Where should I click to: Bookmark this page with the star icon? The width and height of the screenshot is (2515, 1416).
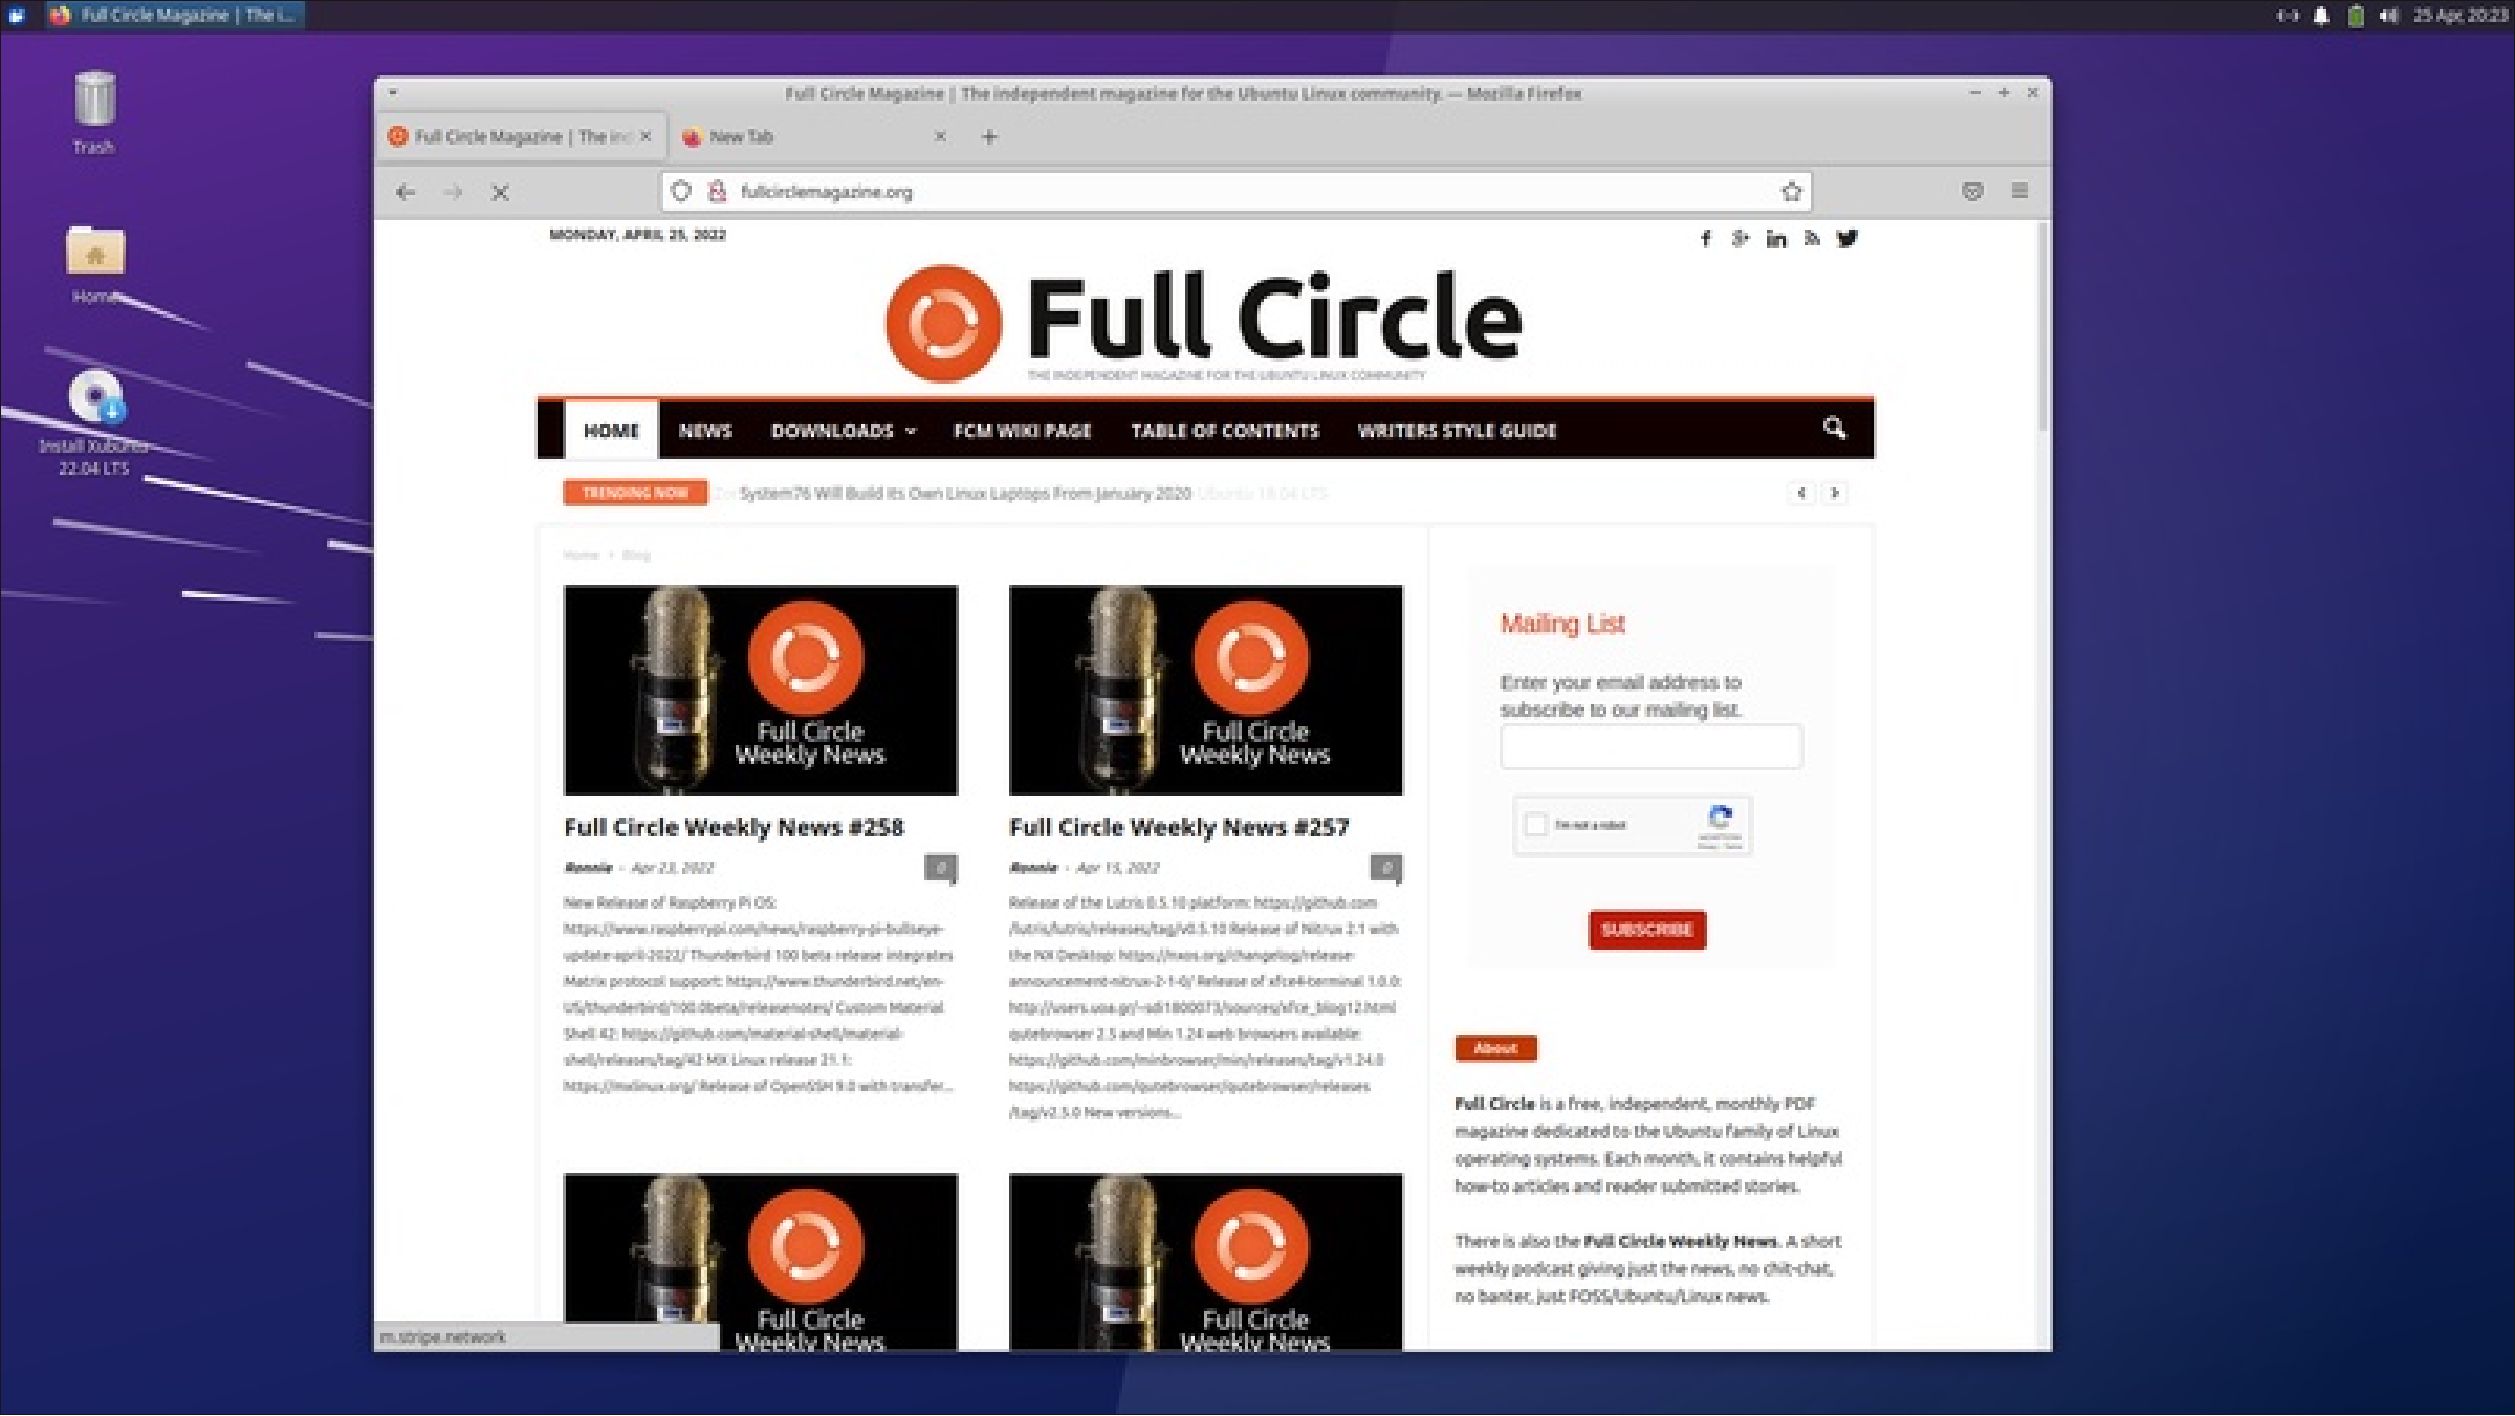(x=1791, y=191)
